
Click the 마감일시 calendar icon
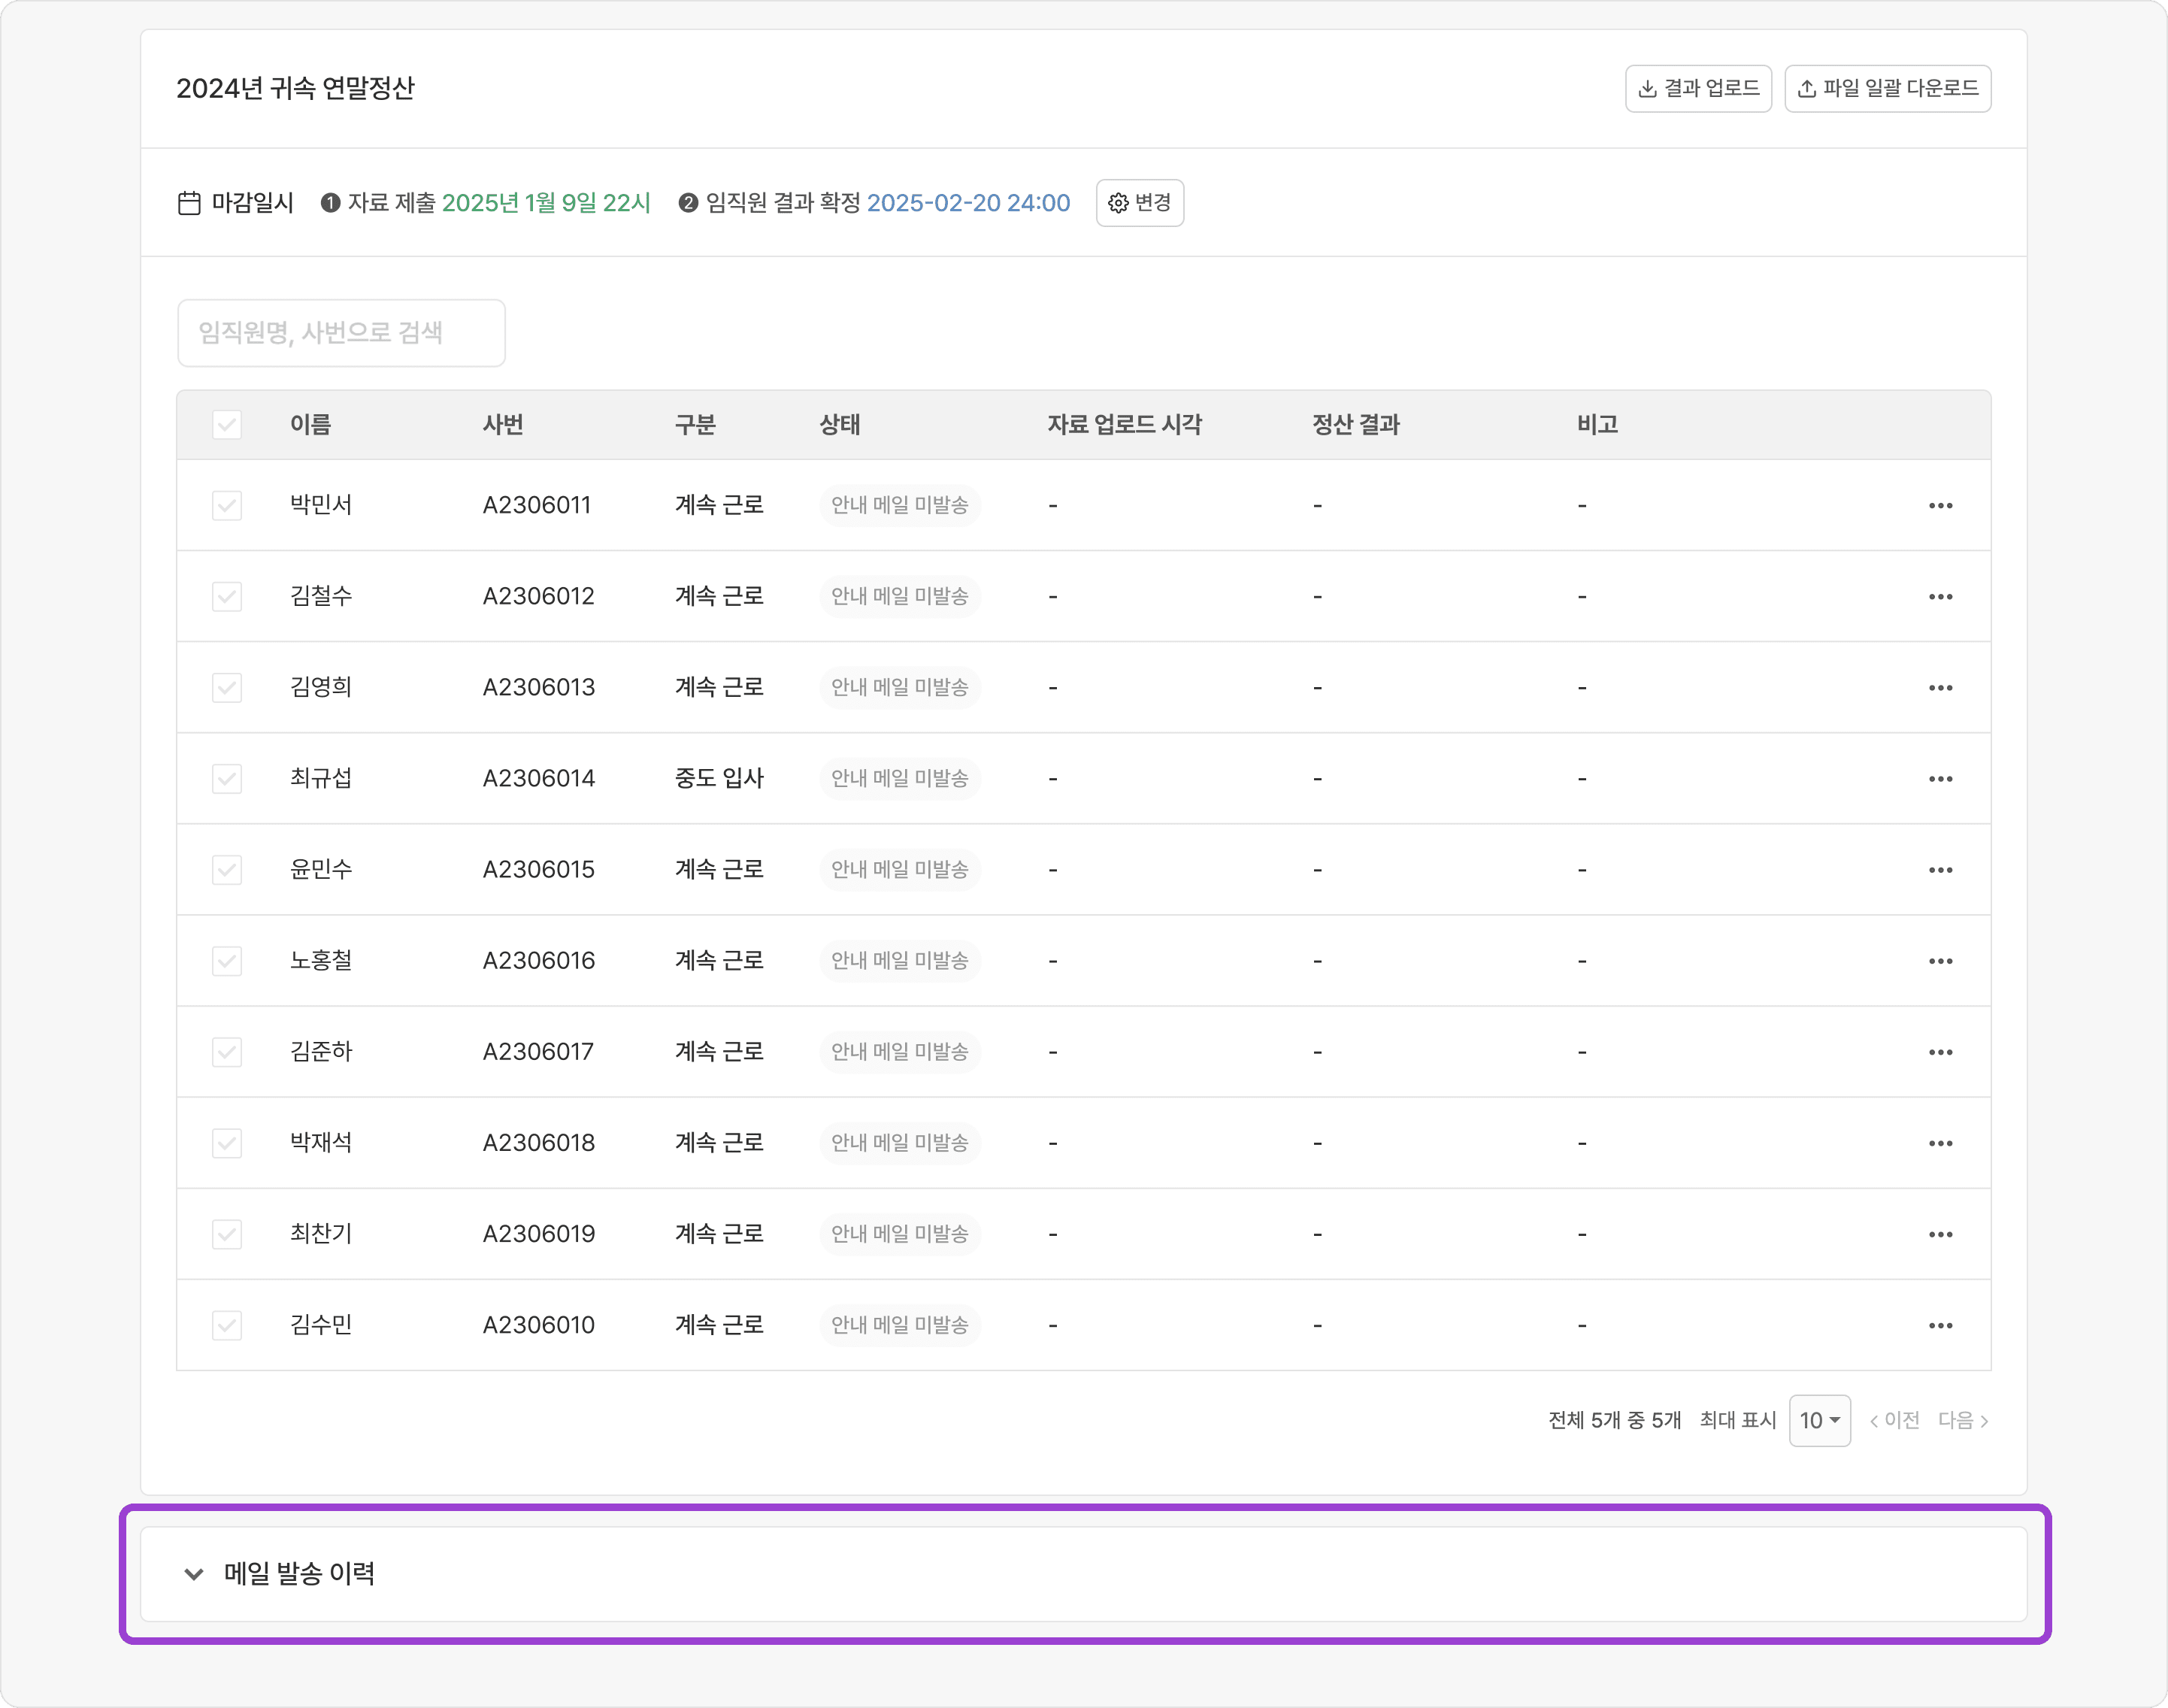tap(189, 203)
